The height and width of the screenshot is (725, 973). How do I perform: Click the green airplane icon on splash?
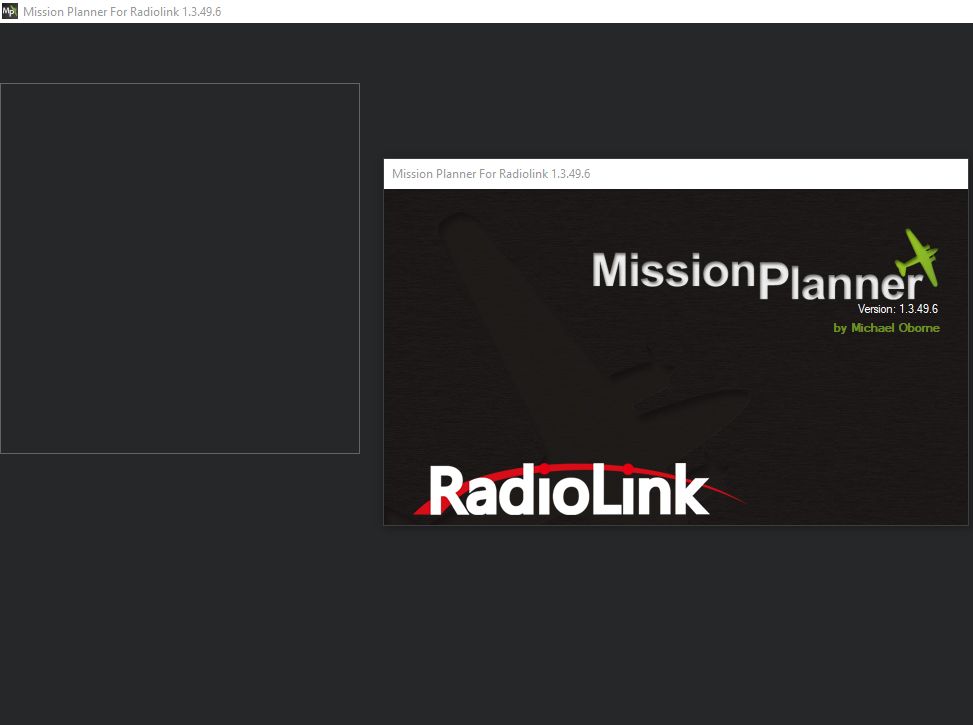[x=918, y=256]
